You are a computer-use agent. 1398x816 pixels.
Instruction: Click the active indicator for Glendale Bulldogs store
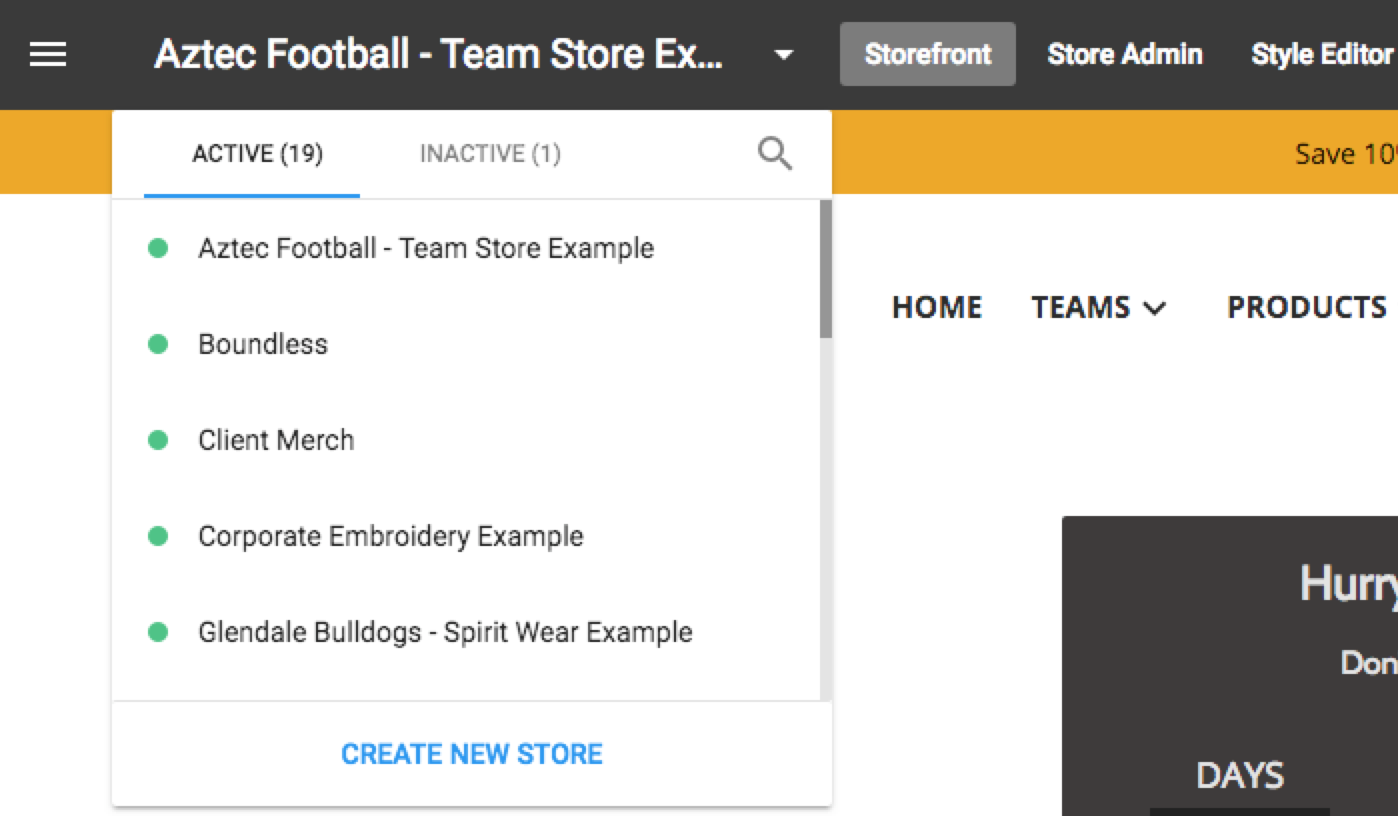tap(159, 632)
